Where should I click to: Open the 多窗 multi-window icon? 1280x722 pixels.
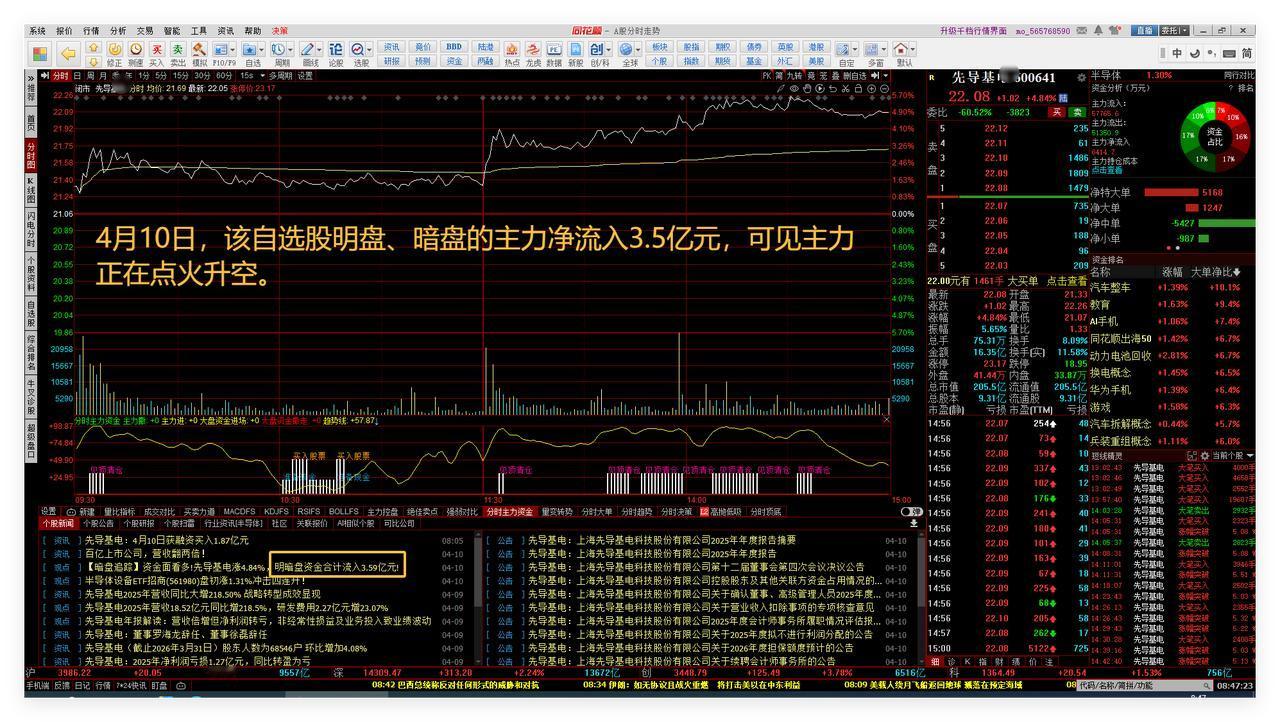point(872,49)
